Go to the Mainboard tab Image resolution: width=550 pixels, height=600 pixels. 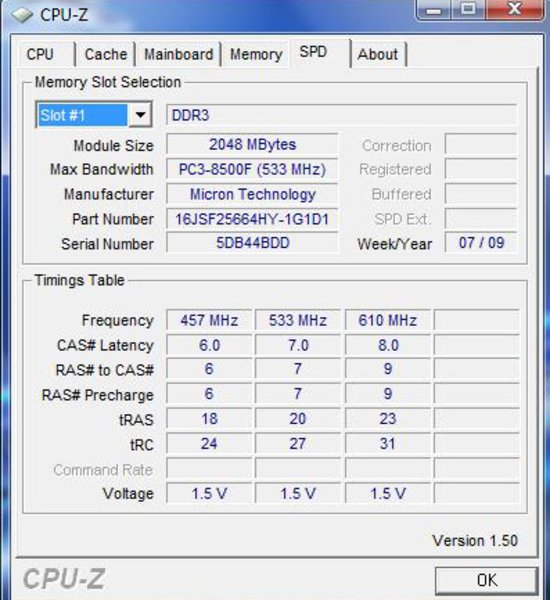[x=178, y=54]
